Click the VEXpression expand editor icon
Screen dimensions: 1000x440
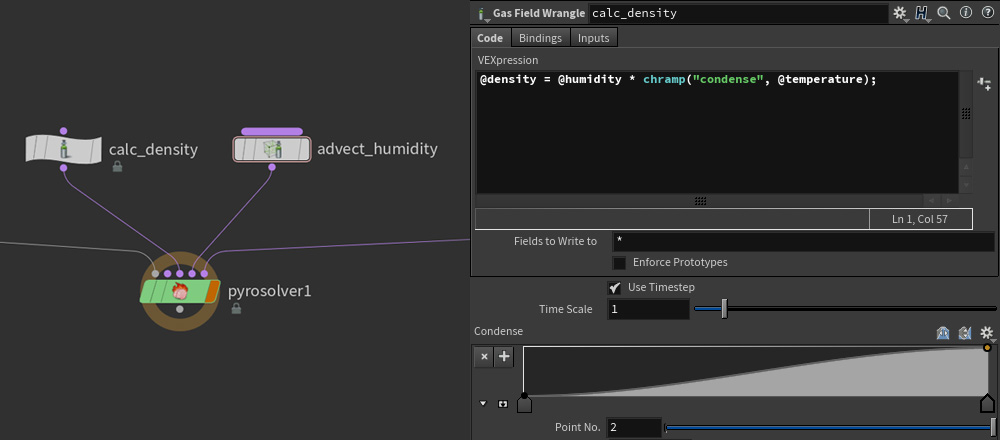tap(984, 85)
